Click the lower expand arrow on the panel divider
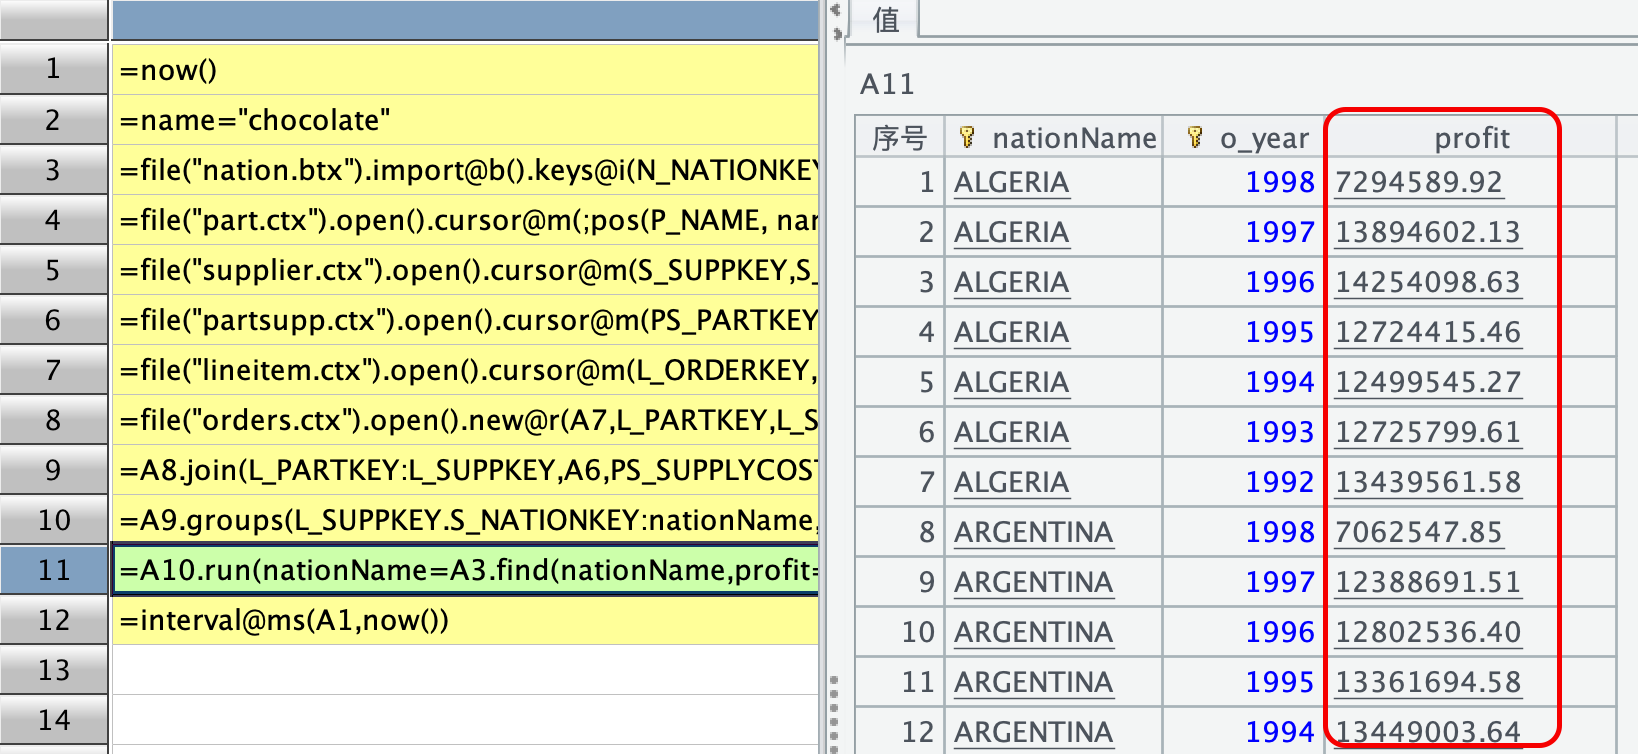Viewport: 1638px width, 754px height. click(x=836, y=33)
